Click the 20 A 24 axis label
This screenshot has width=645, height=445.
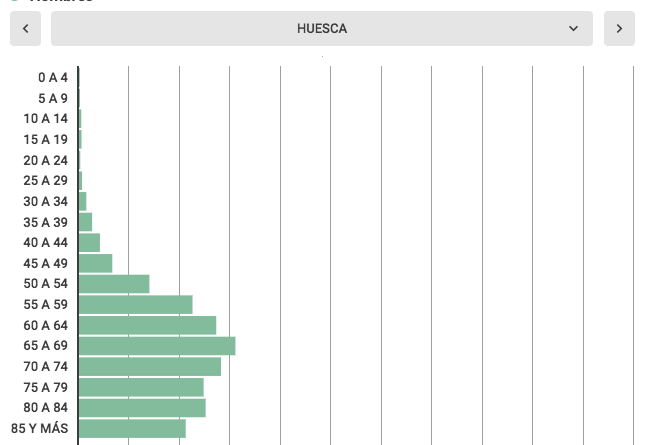pyautogui.click(x=46, y=160)
